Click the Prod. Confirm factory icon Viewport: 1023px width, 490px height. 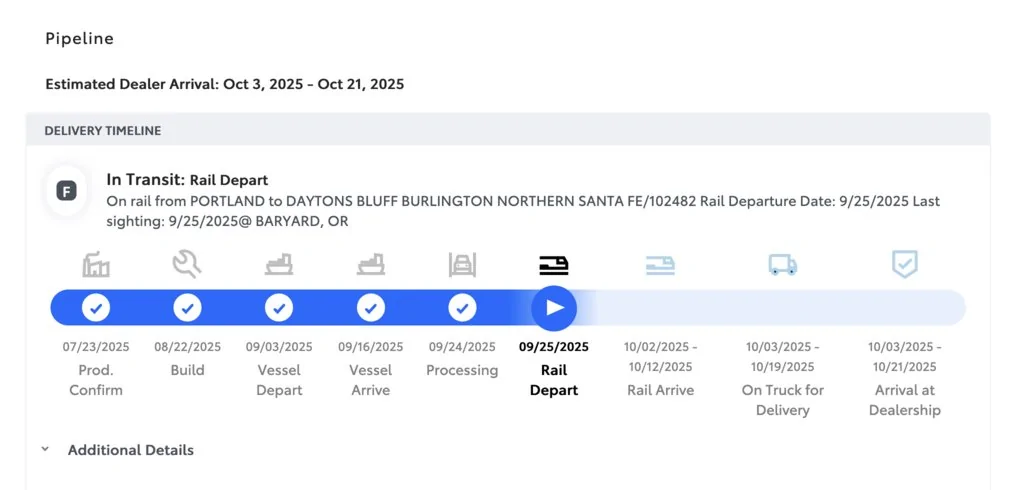[x=96, y=264]
